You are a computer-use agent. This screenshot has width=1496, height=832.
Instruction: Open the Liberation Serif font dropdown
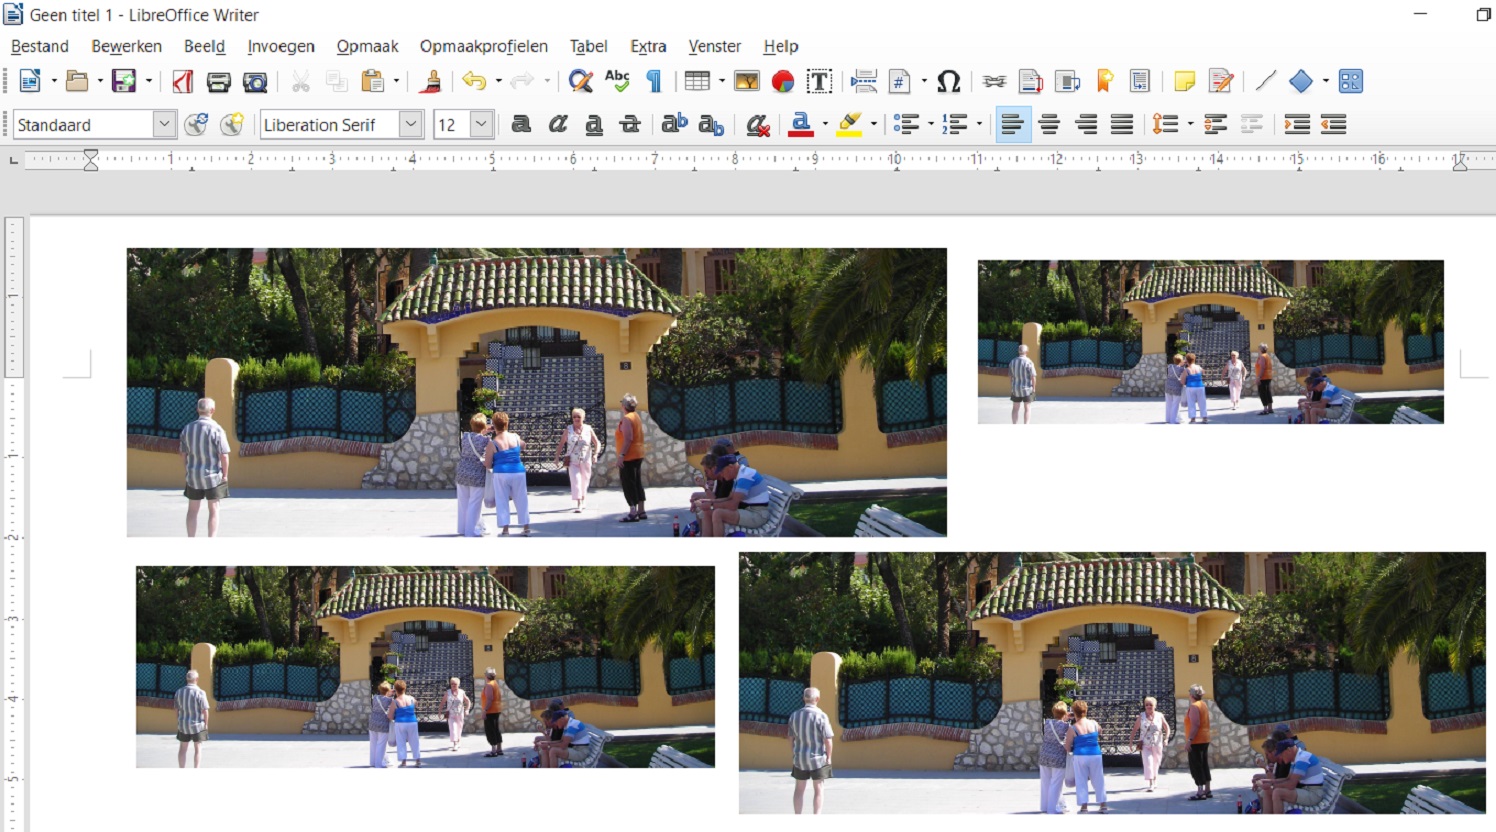[410, 125]
